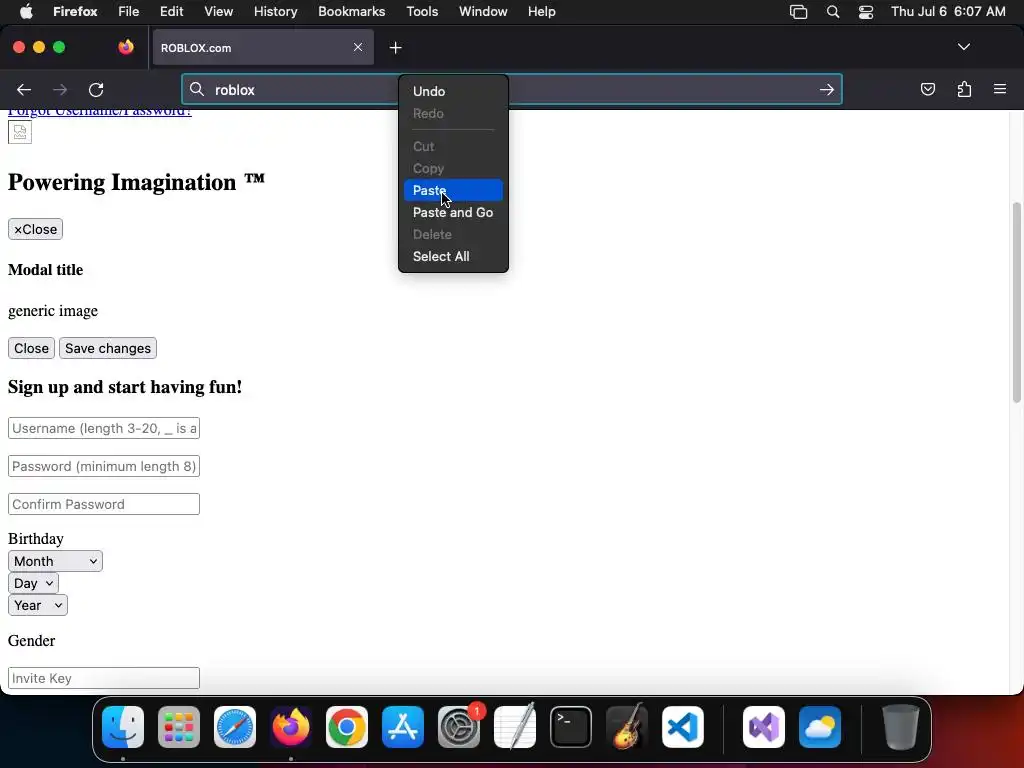Reload the page with the refresh icon
This screenshot has width=1024, height=768.
[96, 89]
